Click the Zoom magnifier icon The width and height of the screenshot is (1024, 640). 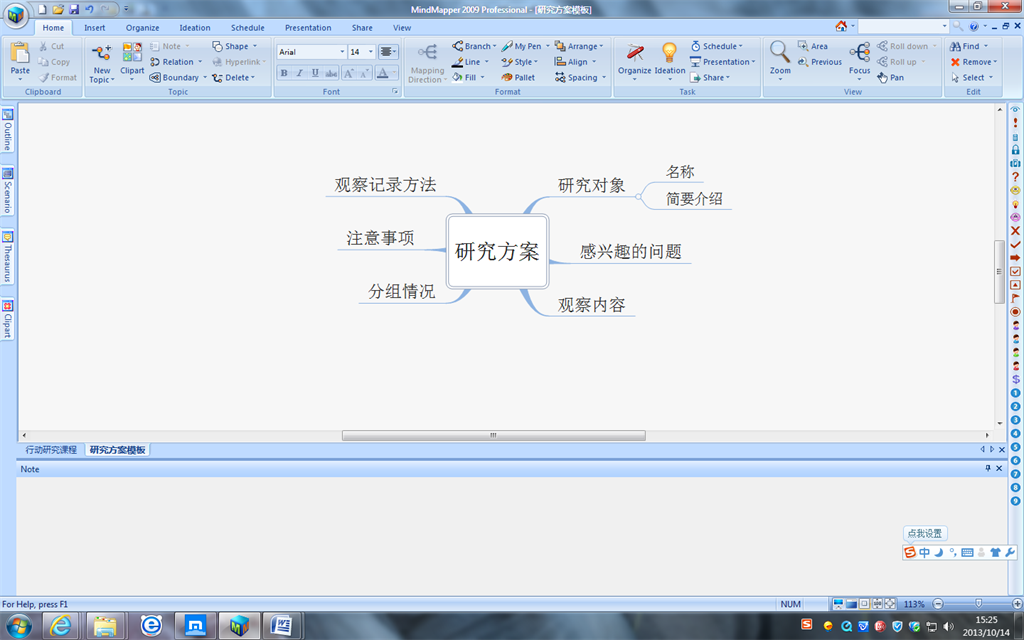tap(780, 53)
